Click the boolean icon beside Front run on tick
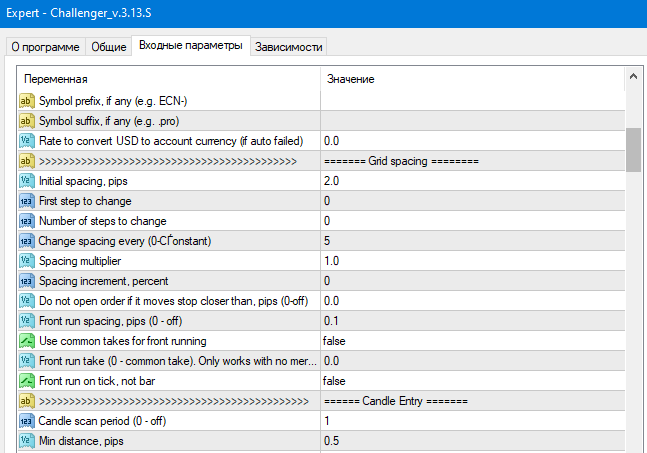The height and width of the screenshot is (453, 647). [x=26, y=381]
